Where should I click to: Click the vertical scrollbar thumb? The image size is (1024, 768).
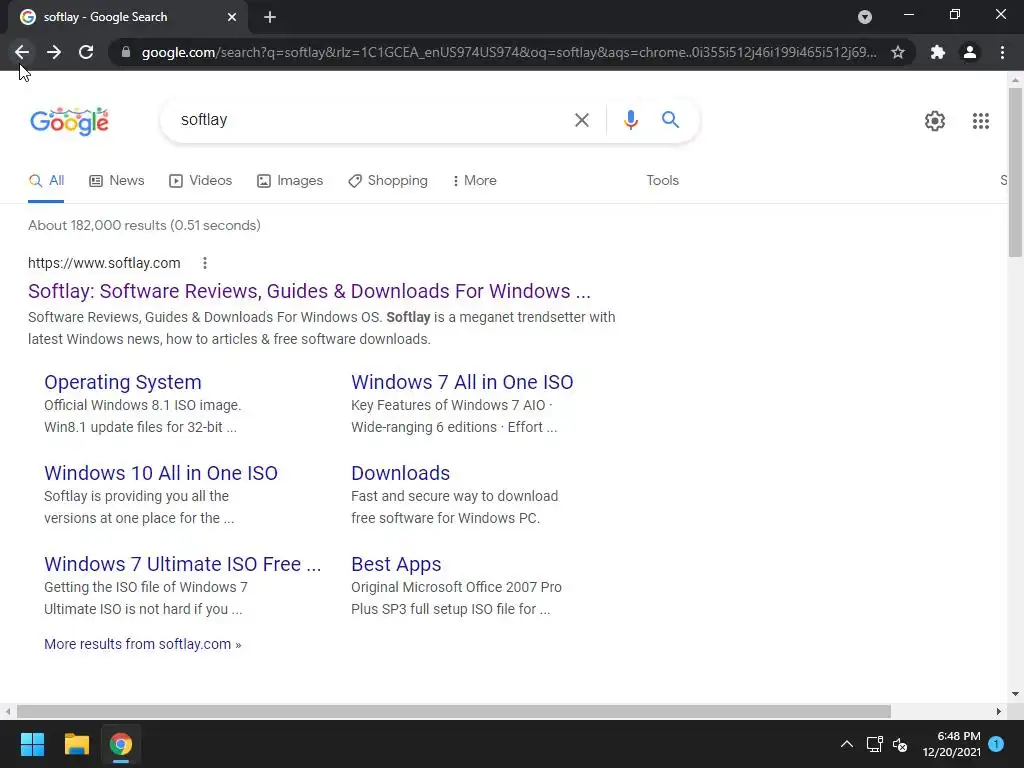click(1015, 172)
